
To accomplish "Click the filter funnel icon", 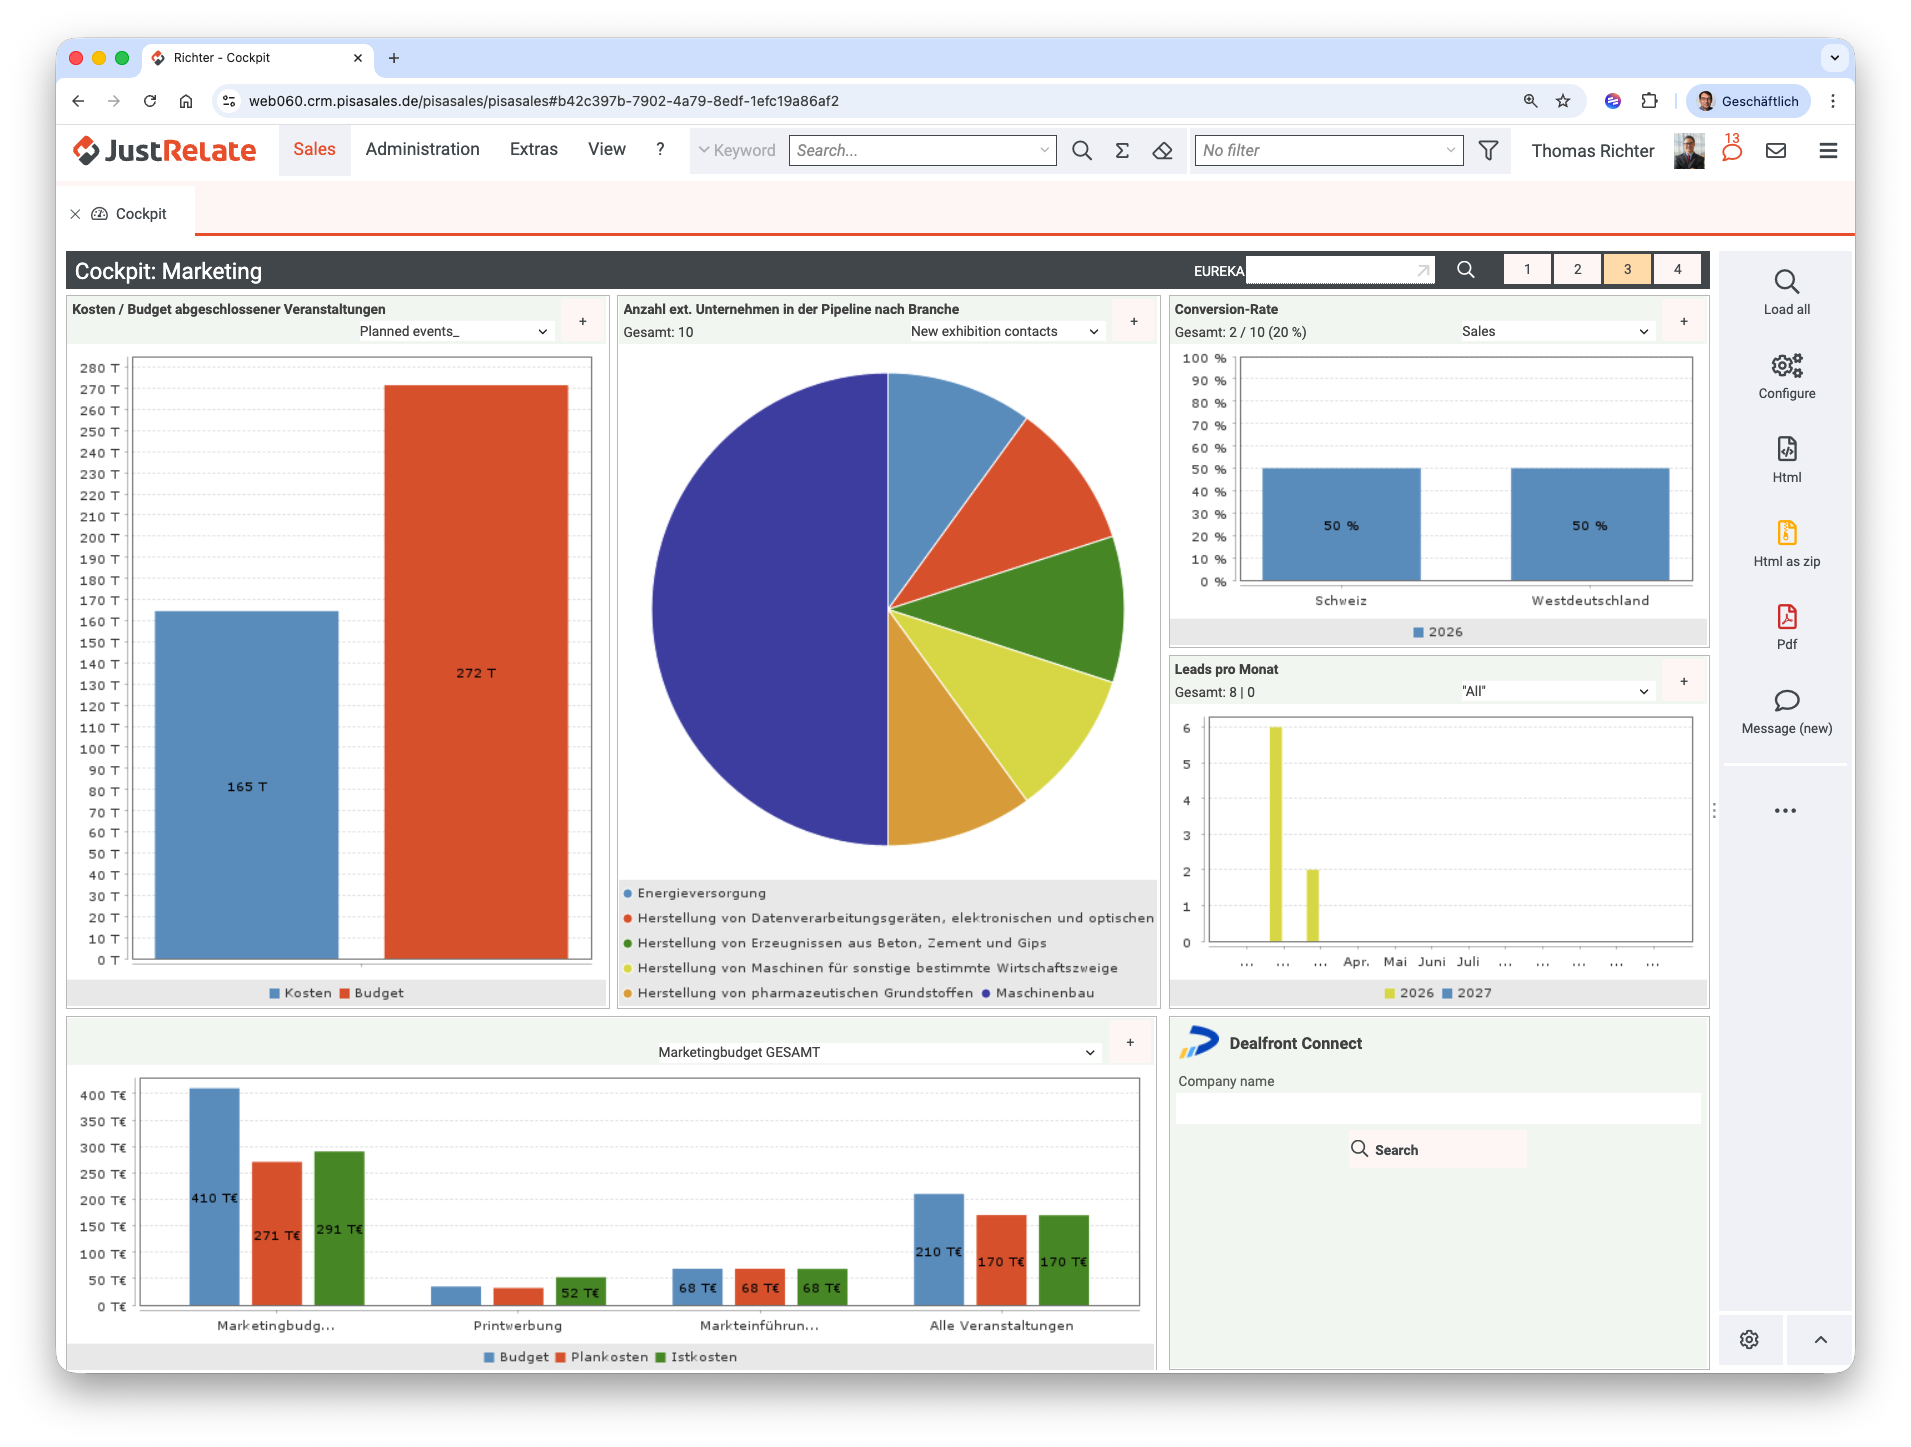I will tap(1488, 151).
